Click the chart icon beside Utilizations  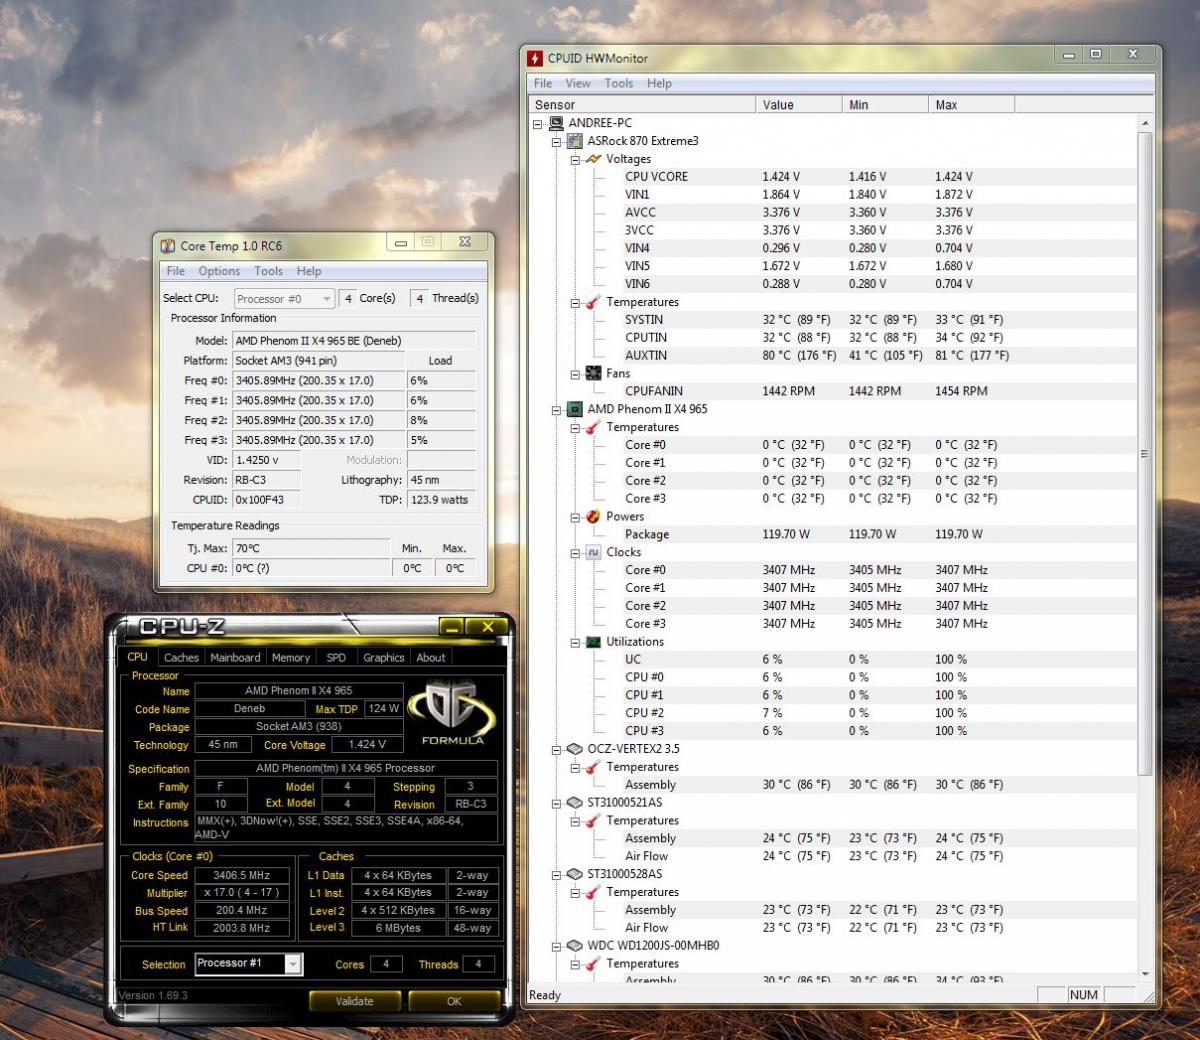point(593,642)
